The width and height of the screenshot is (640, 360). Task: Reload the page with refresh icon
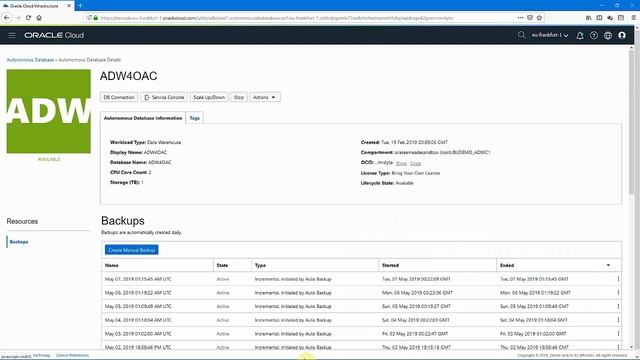point(28,18)
